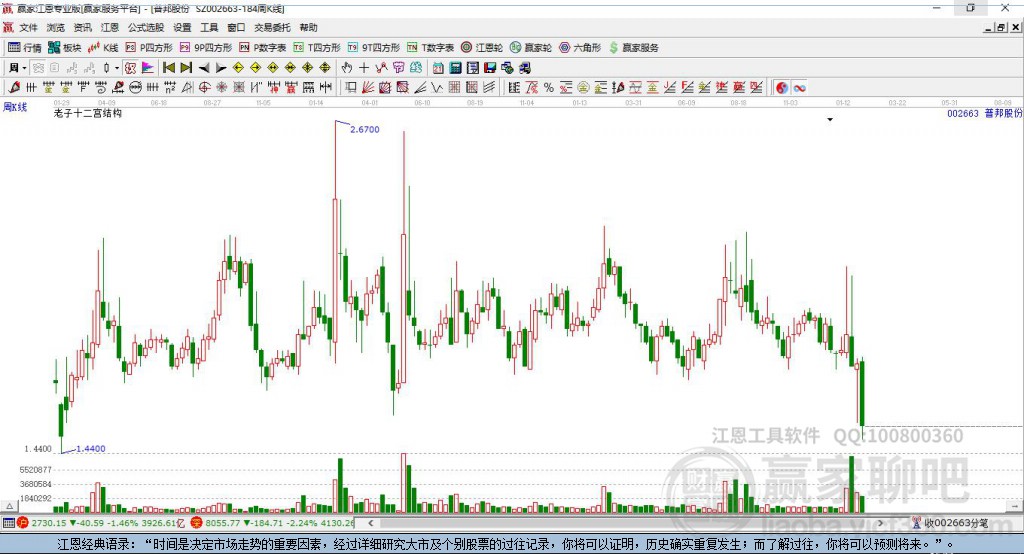1024x554 pixels.
Task: Select the red pencil drawing tool
Action: pos(14,88)
